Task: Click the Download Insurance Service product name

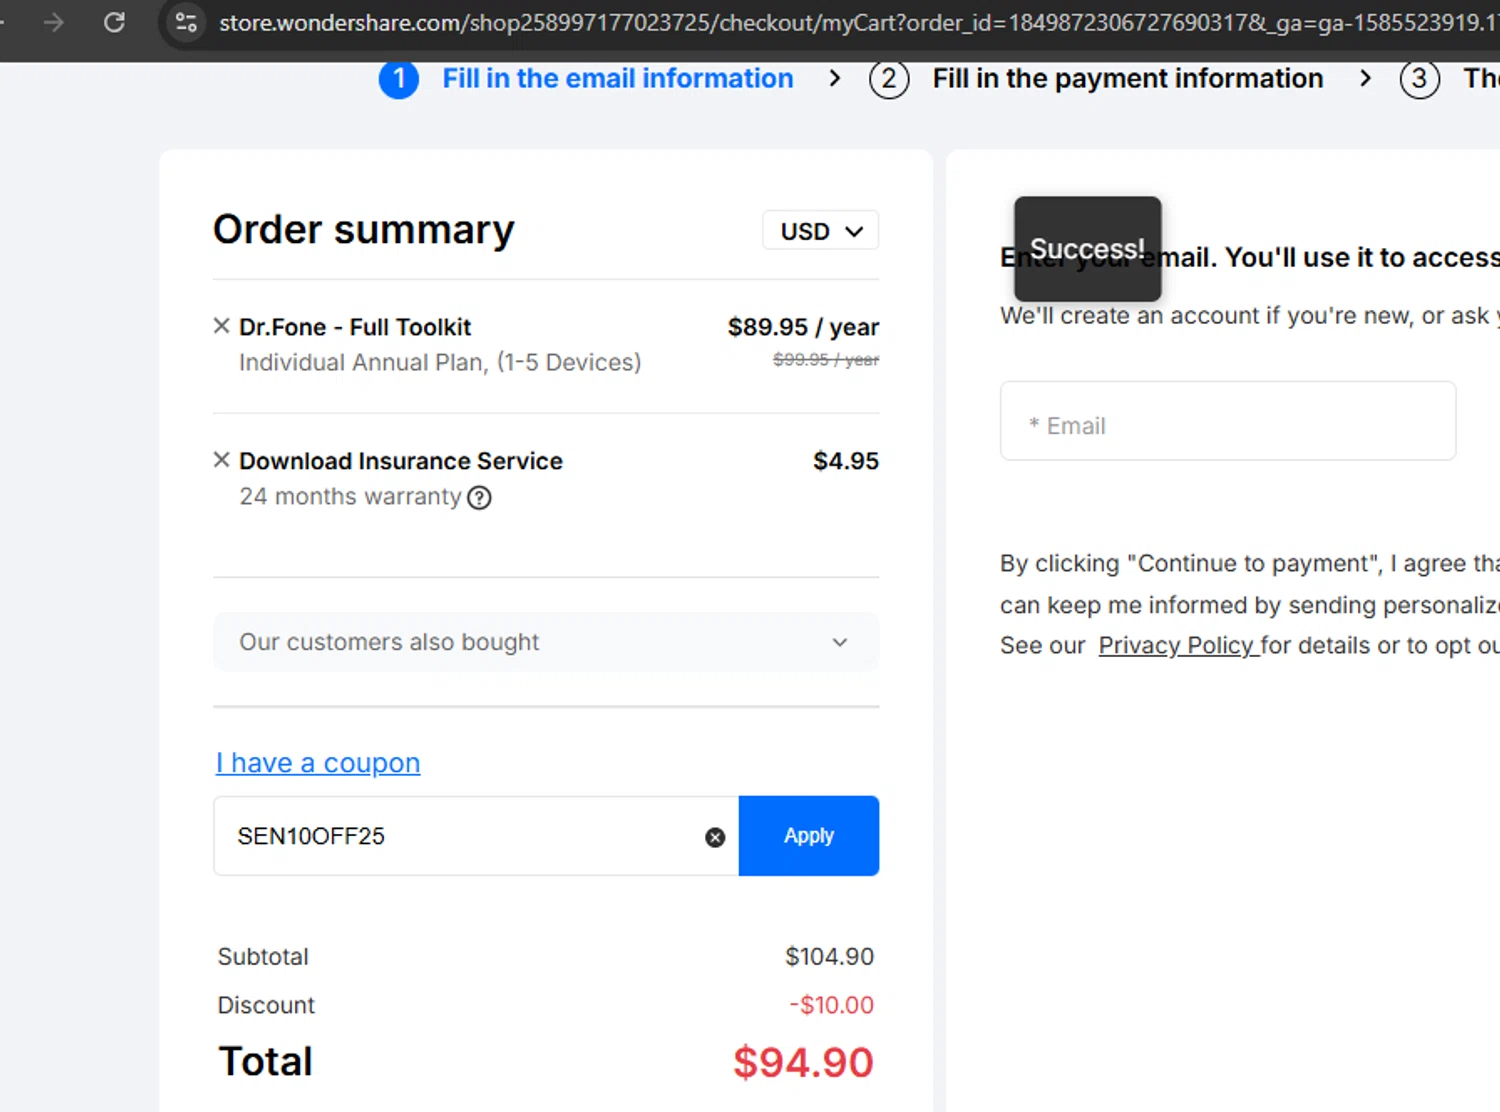Action: 401,461
